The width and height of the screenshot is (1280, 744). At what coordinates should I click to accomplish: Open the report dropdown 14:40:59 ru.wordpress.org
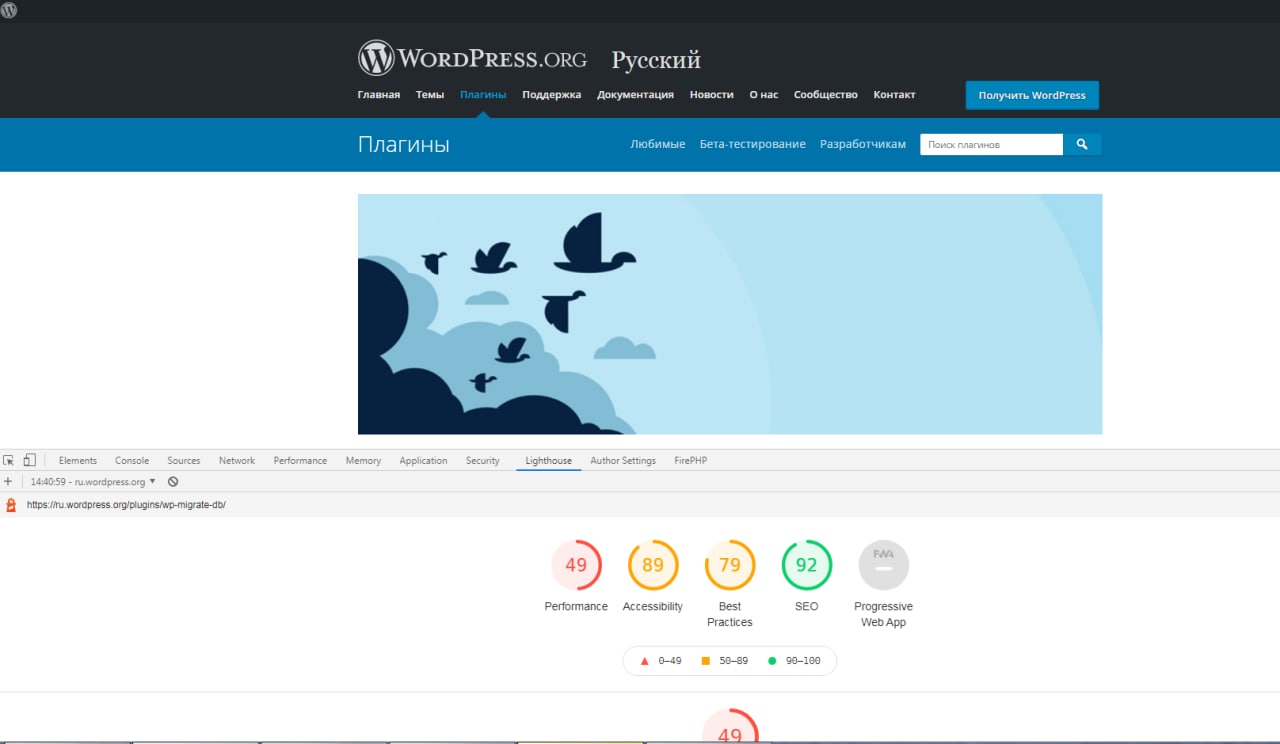pos(93,482)
